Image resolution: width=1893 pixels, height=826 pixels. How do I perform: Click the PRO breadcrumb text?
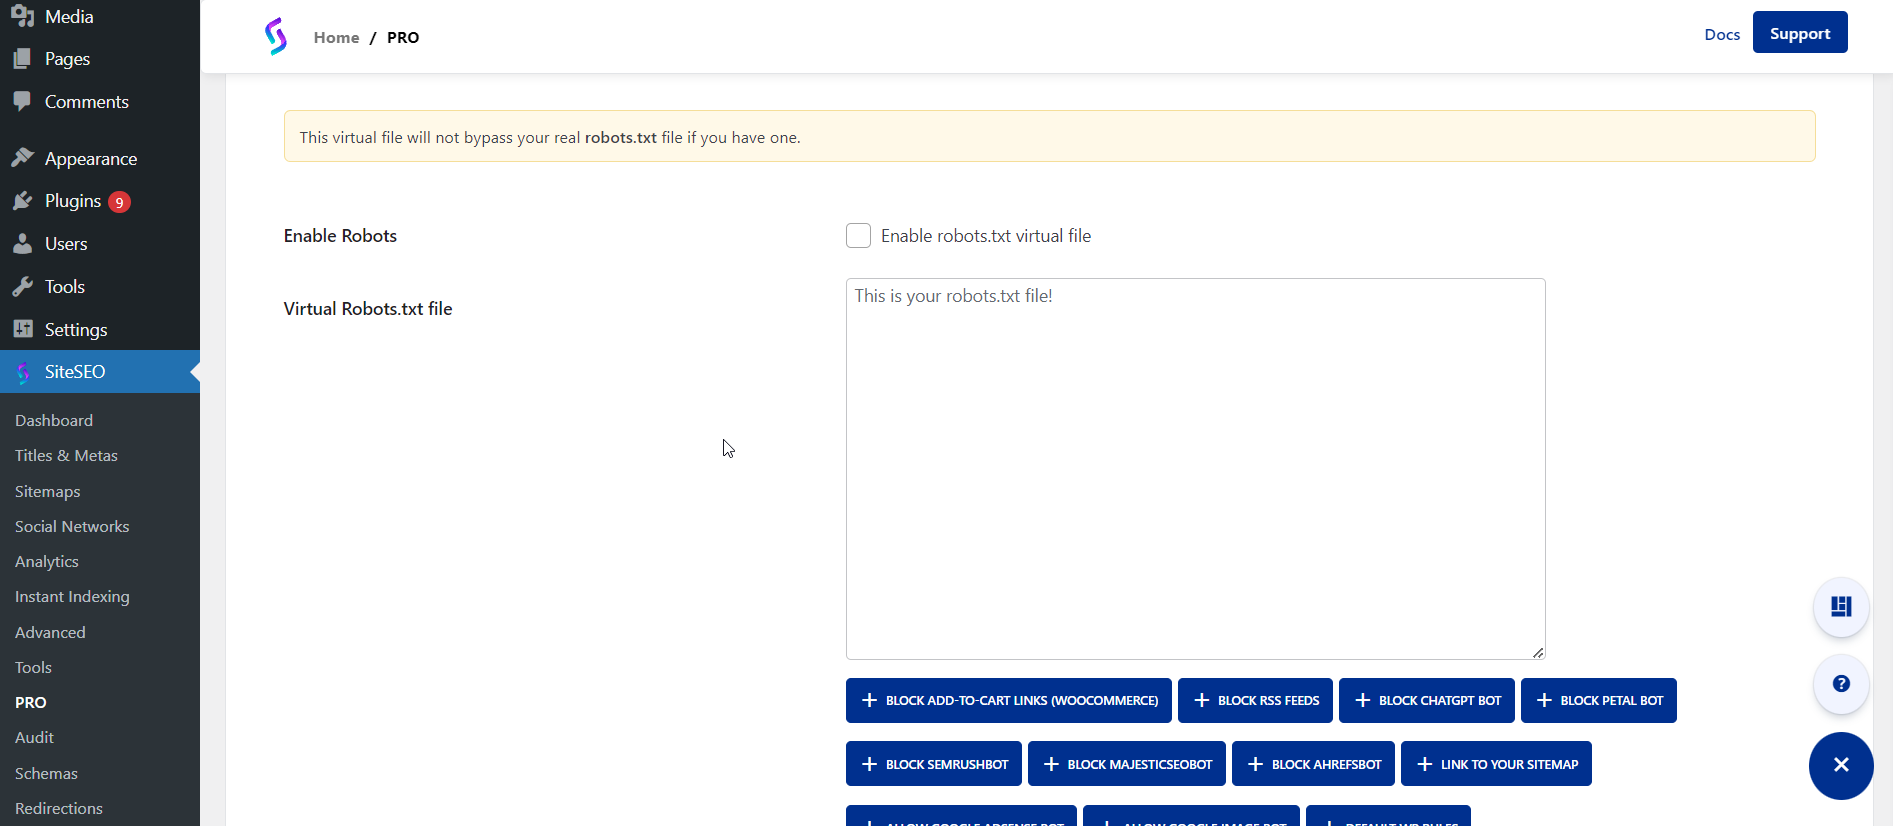point(403,37)
